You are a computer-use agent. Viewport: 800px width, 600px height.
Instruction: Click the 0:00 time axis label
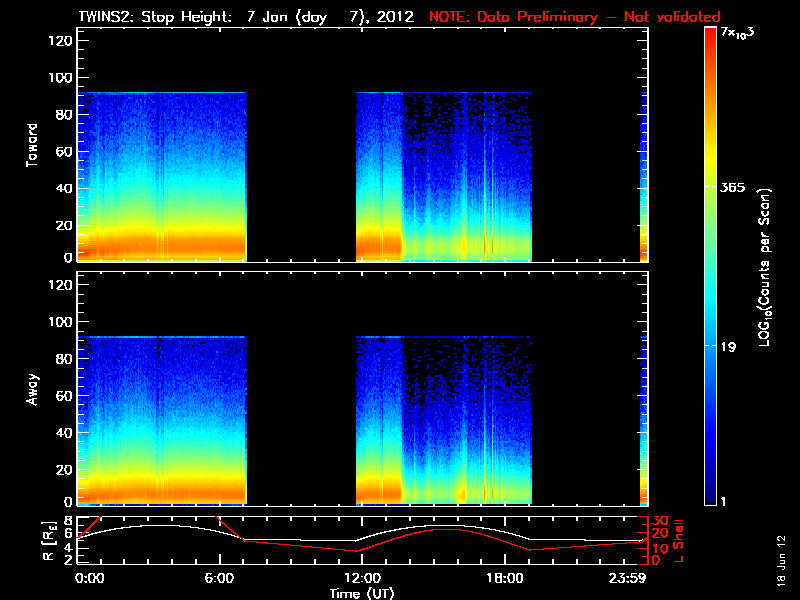[89, 578]
